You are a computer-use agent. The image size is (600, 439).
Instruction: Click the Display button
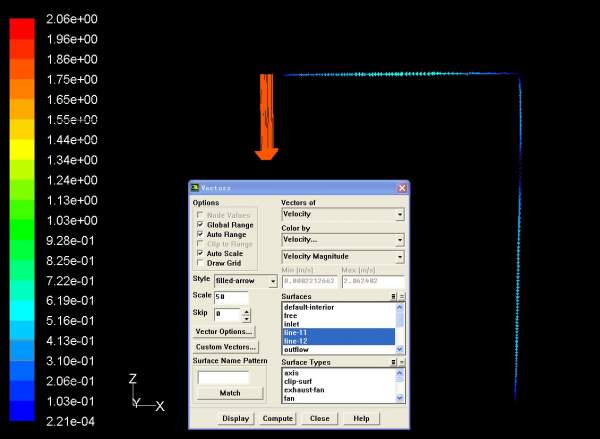pyautogui.click(x=236, y=418)
